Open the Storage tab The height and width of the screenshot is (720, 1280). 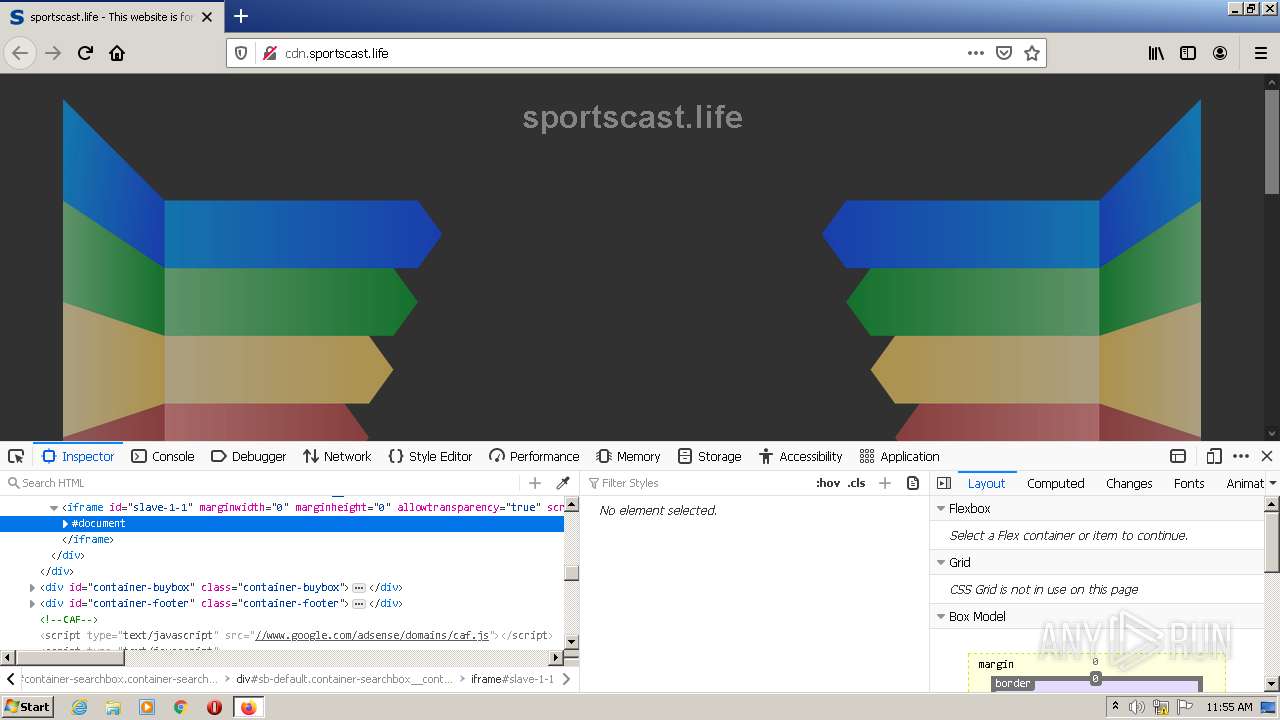point(709,456)
